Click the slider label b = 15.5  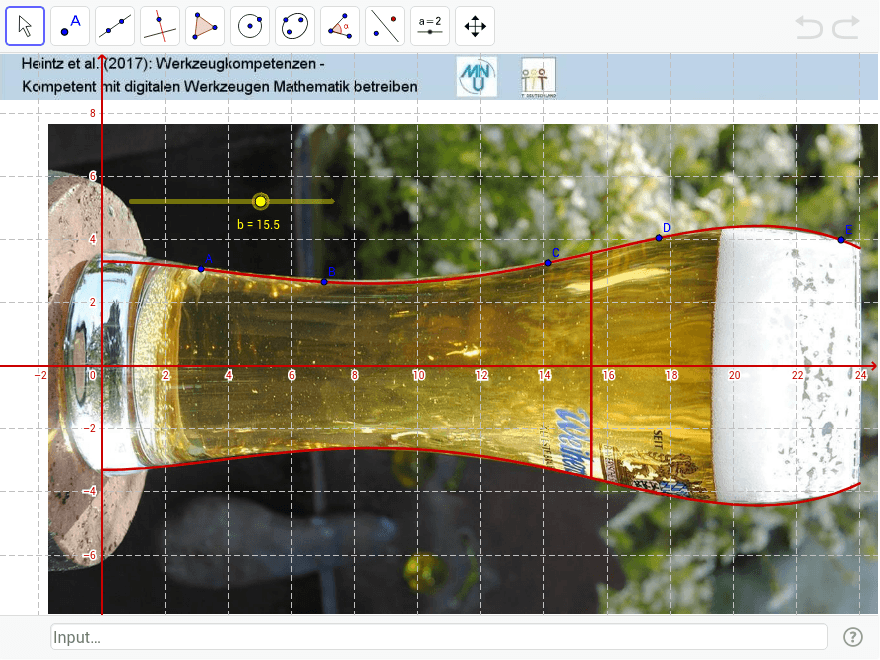pos(258,224)
